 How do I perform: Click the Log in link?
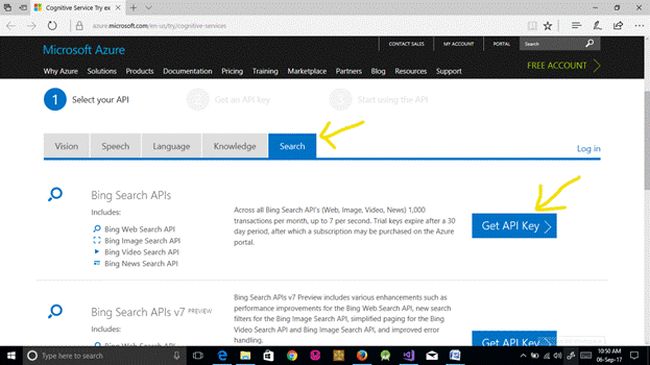pos(588,148)
